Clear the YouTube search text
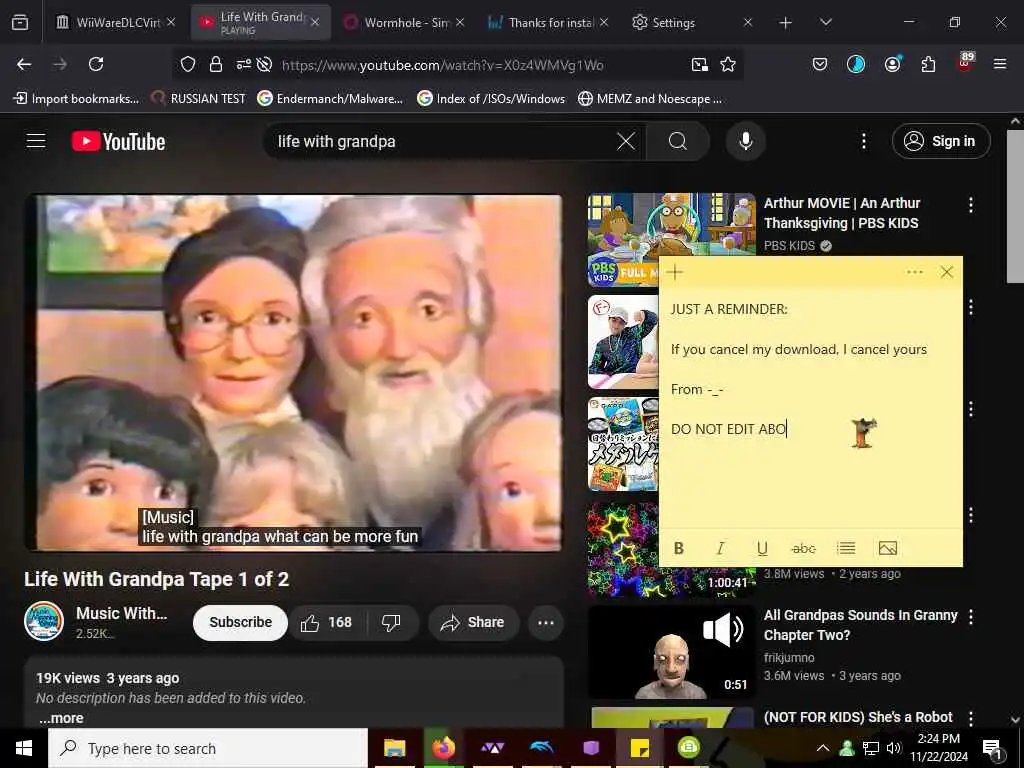The width and height of the screenshot is (1024, 768). 626,141
